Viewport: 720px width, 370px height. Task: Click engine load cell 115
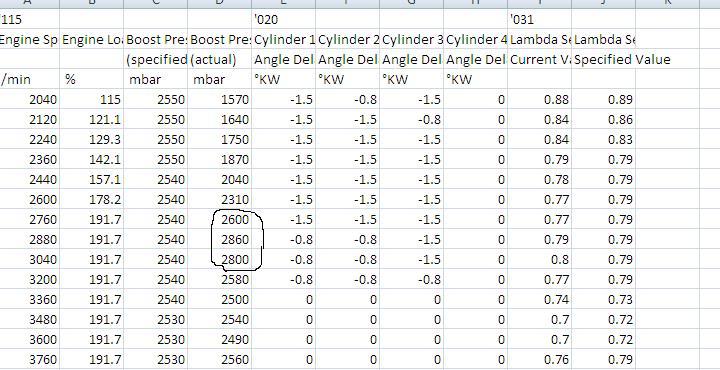tap(91, 100)
